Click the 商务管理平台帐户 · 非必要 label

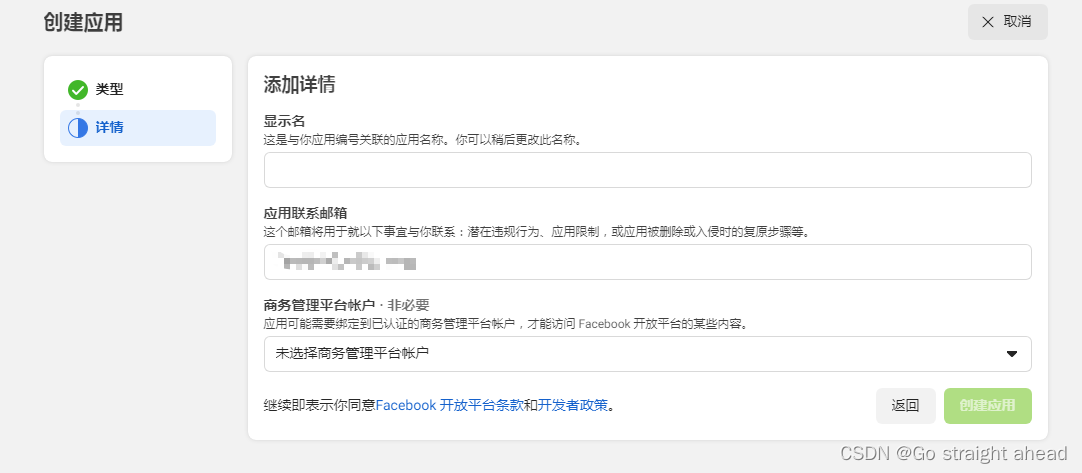coord(346,305)
